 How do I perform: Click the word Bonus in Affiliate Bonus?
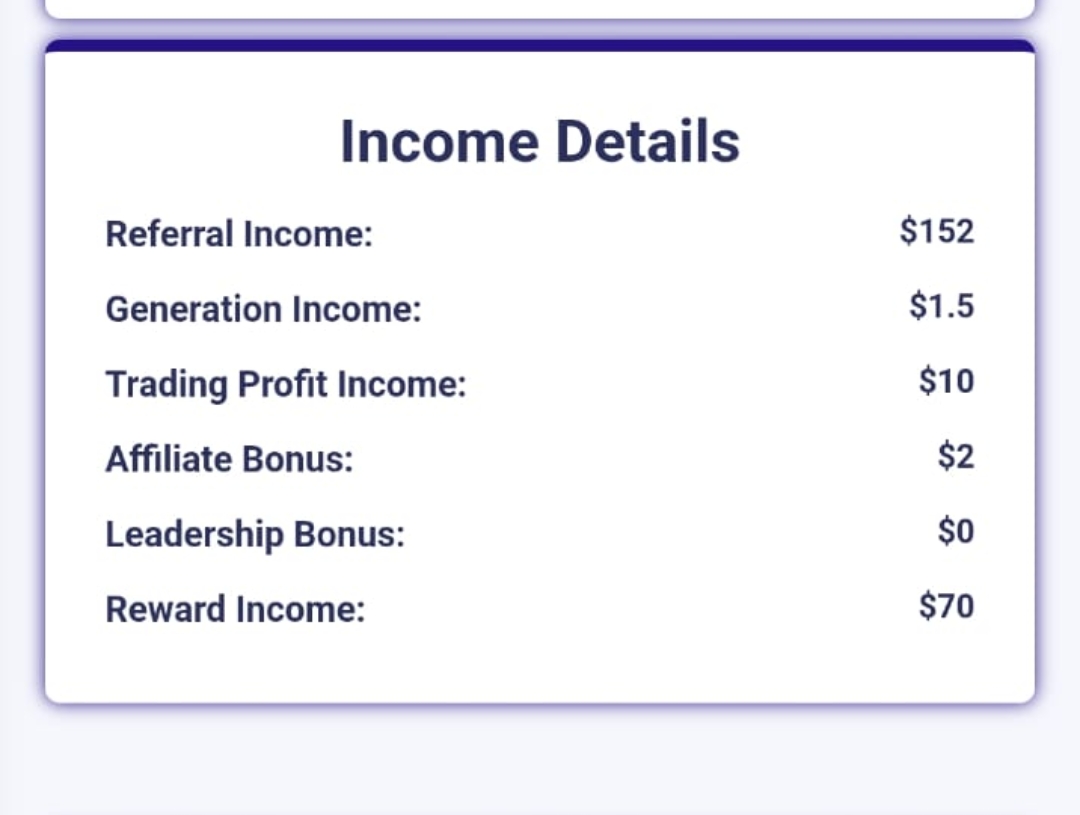pos(298,459)
